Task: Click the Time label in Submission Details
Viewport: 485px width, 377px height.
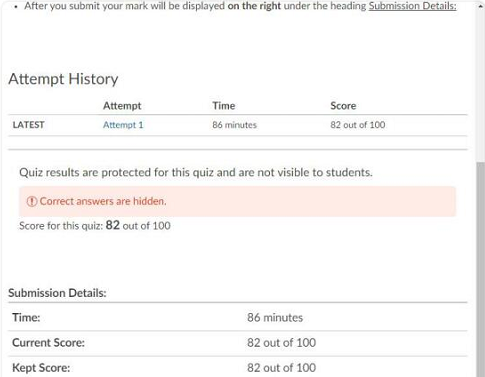Action: 26,317
